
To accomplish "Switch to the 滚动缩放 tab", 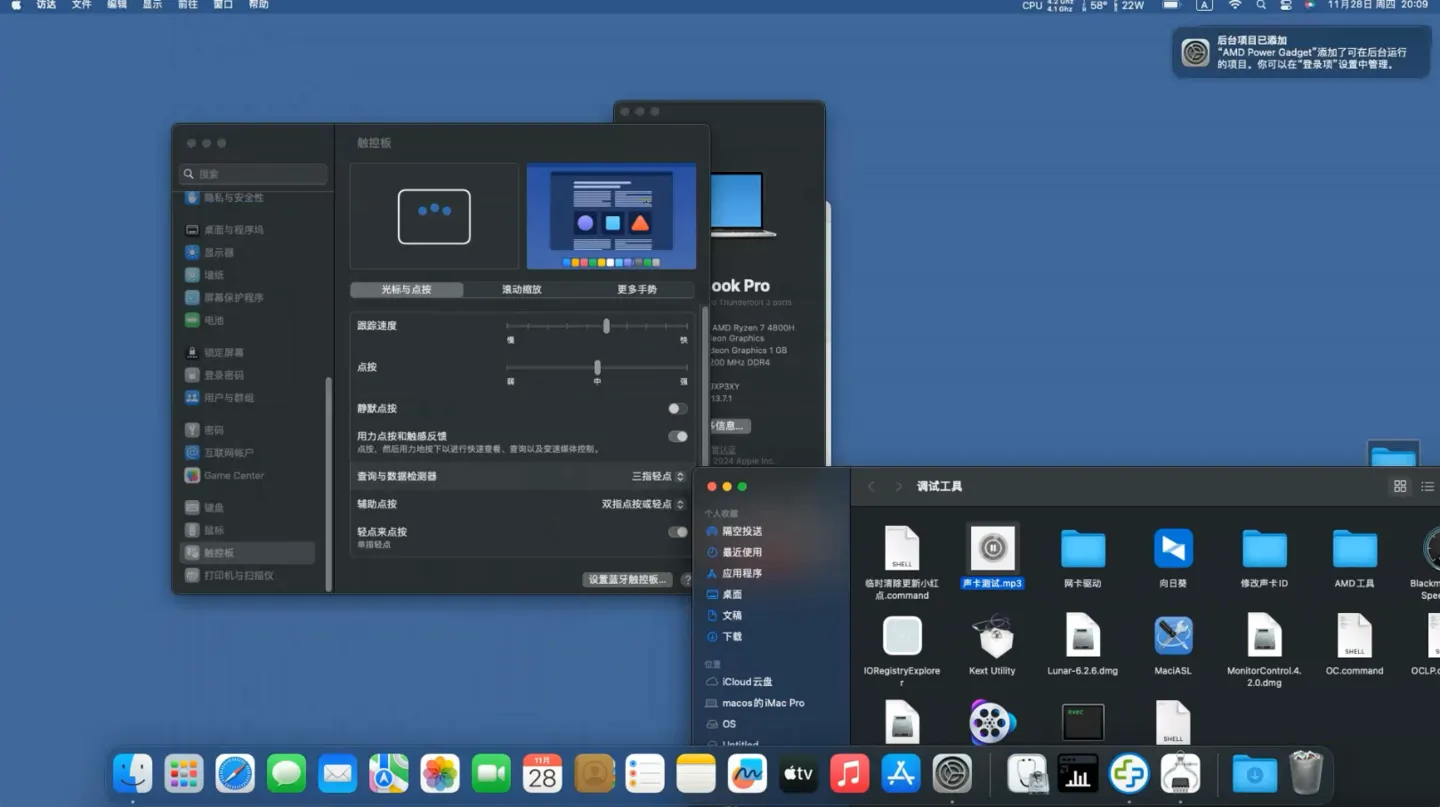I will tap(521, 289).
